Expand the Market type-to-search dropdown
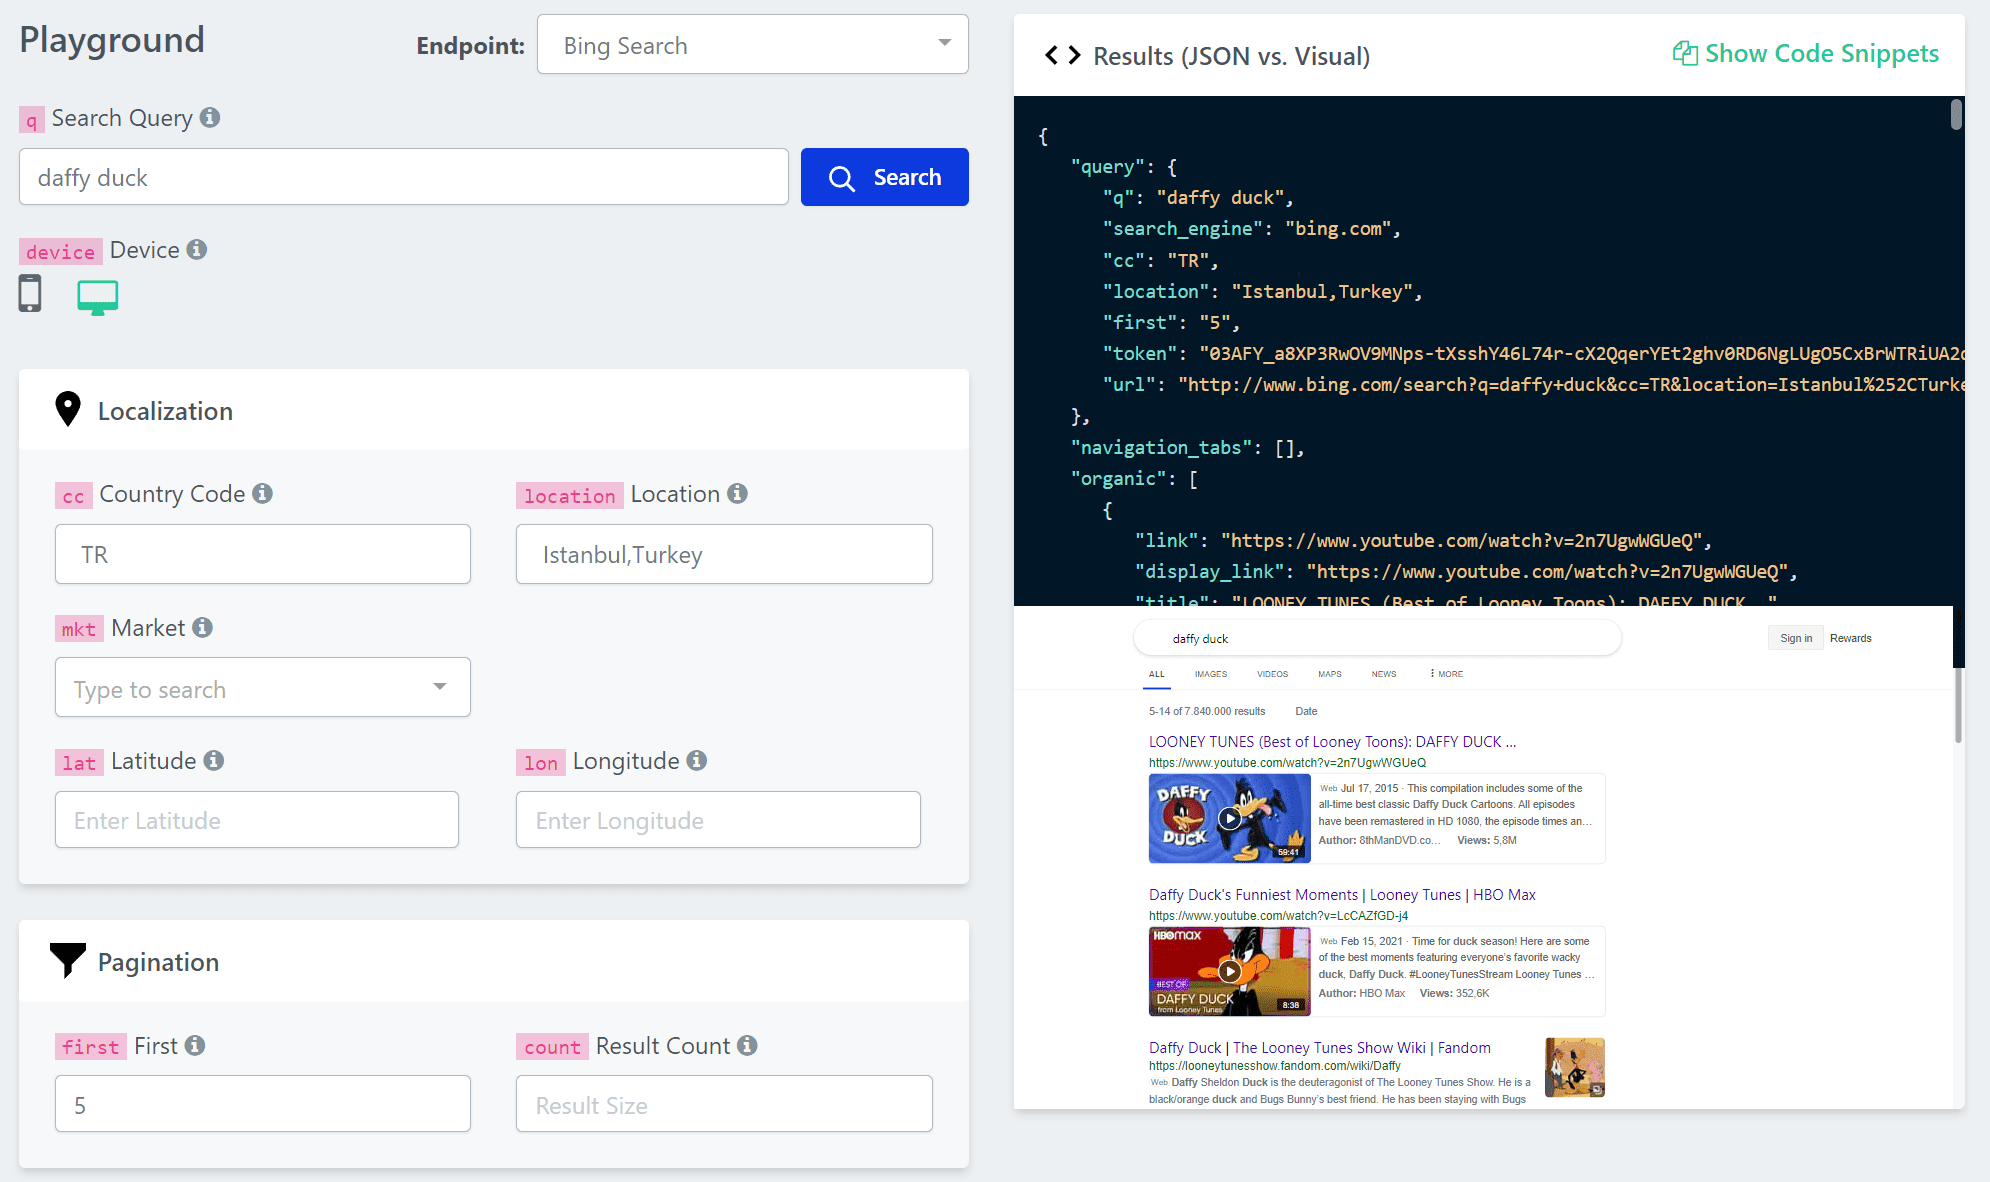Viewport: 1990px width, 1182px height. pos(439,687)
